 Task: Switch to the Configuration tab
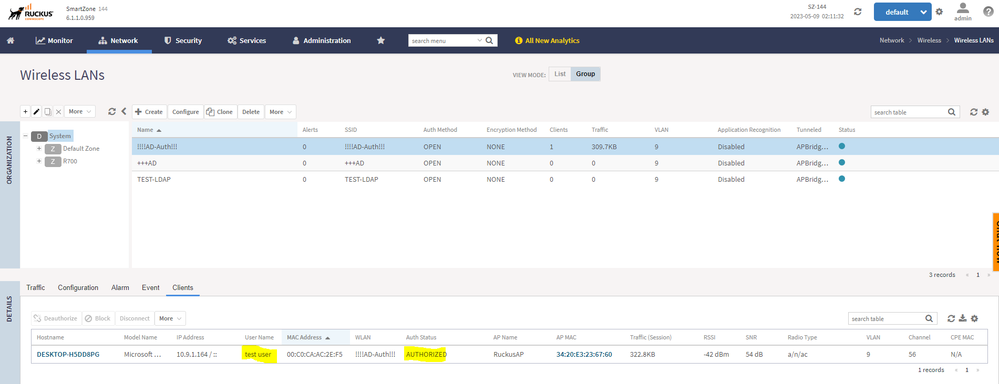click(78, 288)
